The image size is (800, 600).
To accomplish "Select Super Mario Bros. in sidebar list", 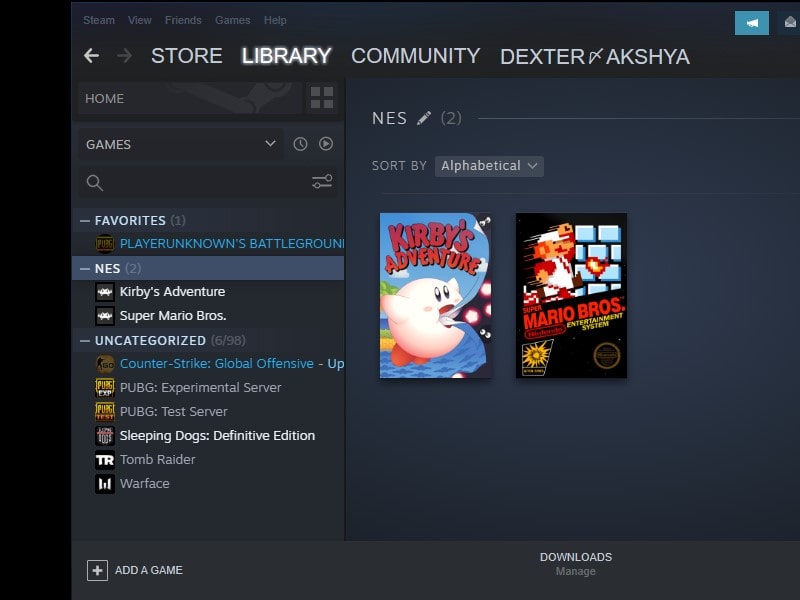I will pyautogui.click(x=173, y=316).
